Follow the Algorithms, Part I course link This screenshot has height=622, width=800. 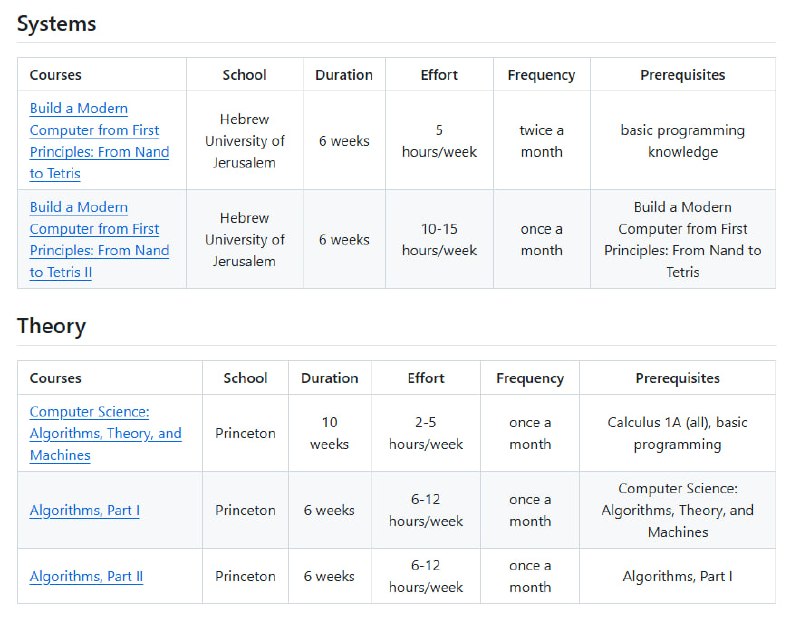84,510
